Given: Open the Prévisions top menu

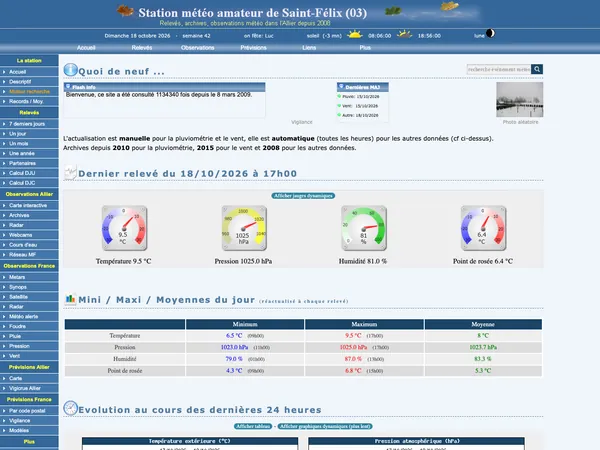Looking at the screenshot, I should [253, 48].
